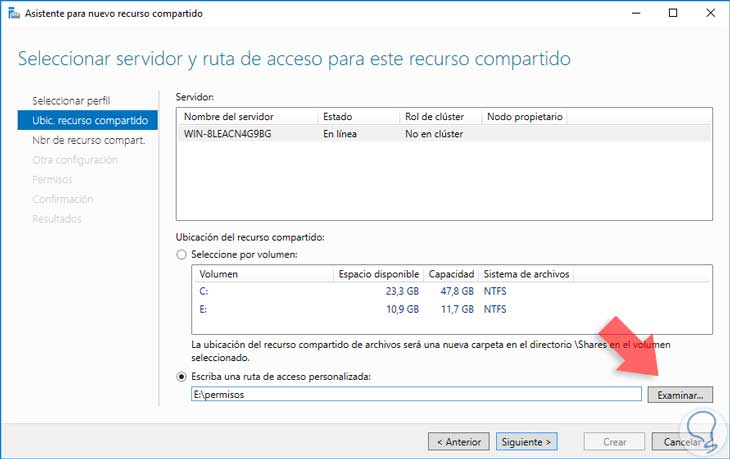The height and width of the screenshot is (459, 730).
Task: Select the 'Seleccione por volumen' radio button
Action: pos(181,255)
